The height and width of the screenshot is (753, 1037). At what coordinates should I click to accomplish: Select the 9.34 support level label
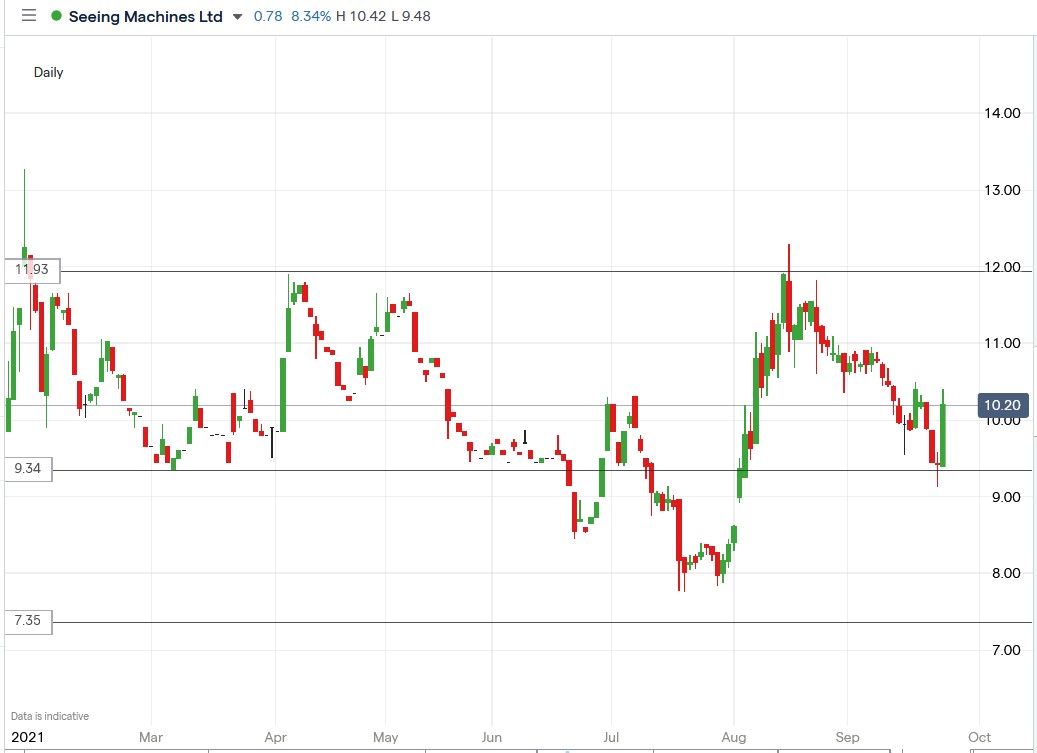click(x=29, y=469)
